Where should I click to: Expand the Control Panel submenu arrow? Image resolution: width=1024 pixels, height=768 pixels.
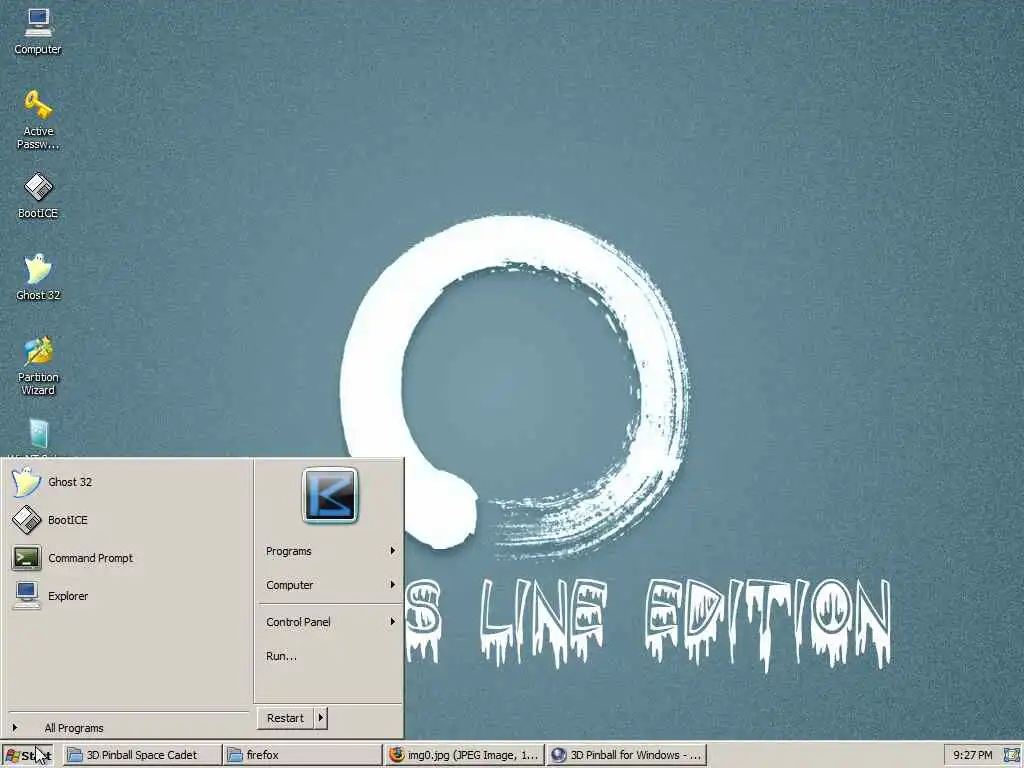(x=392, y=622)
